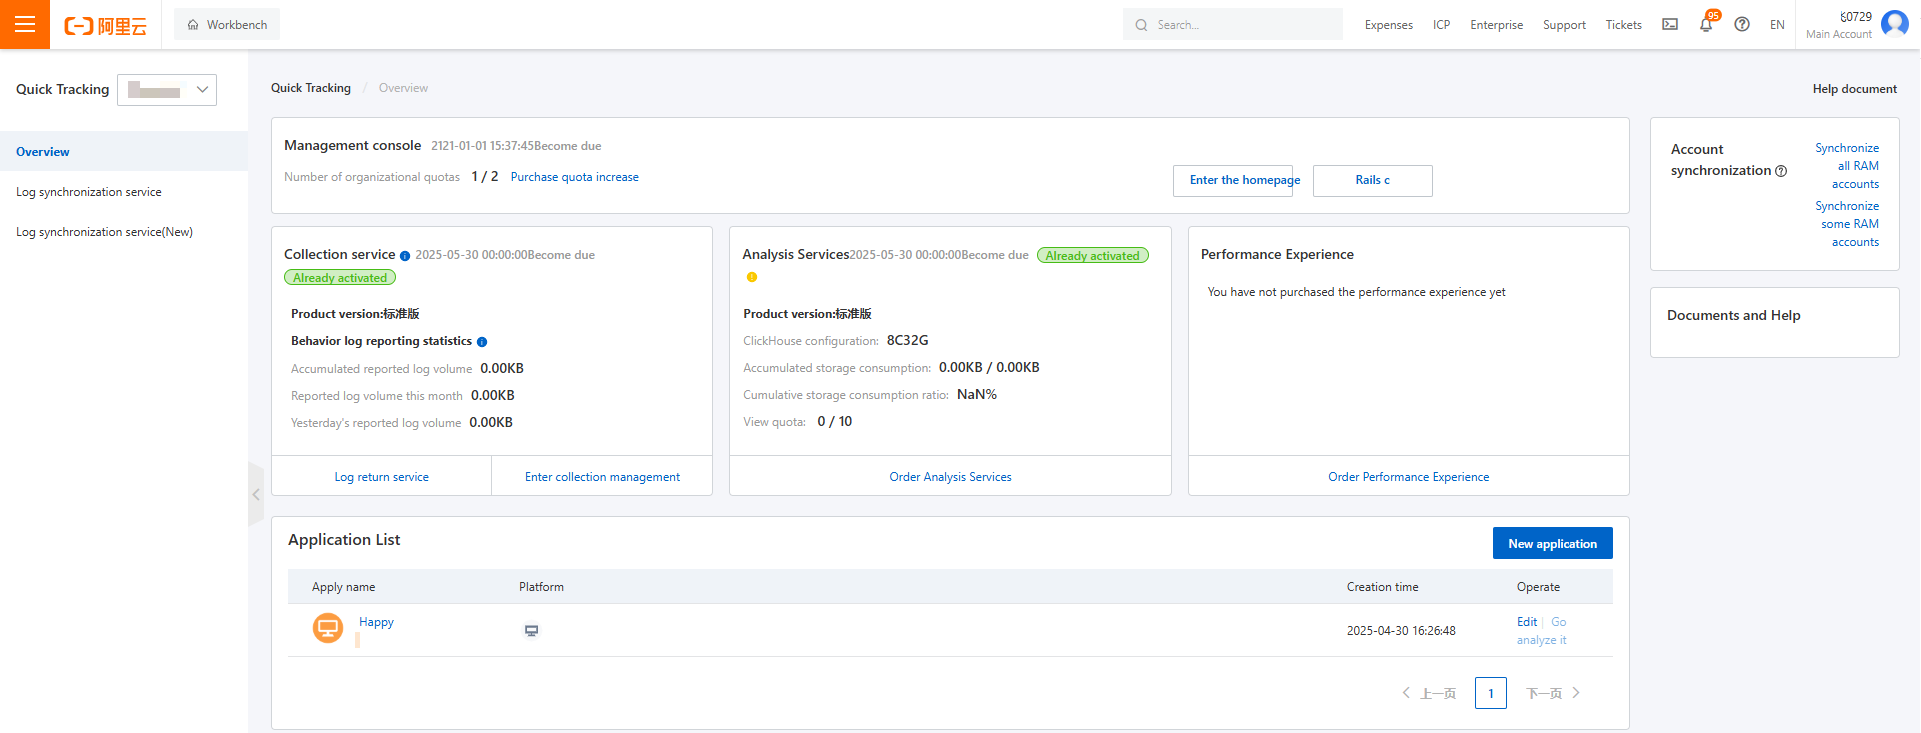Viewport: 1921px width, 733px height.
Task: Select Overview in the left sidebar
Action: coord(124,152)
